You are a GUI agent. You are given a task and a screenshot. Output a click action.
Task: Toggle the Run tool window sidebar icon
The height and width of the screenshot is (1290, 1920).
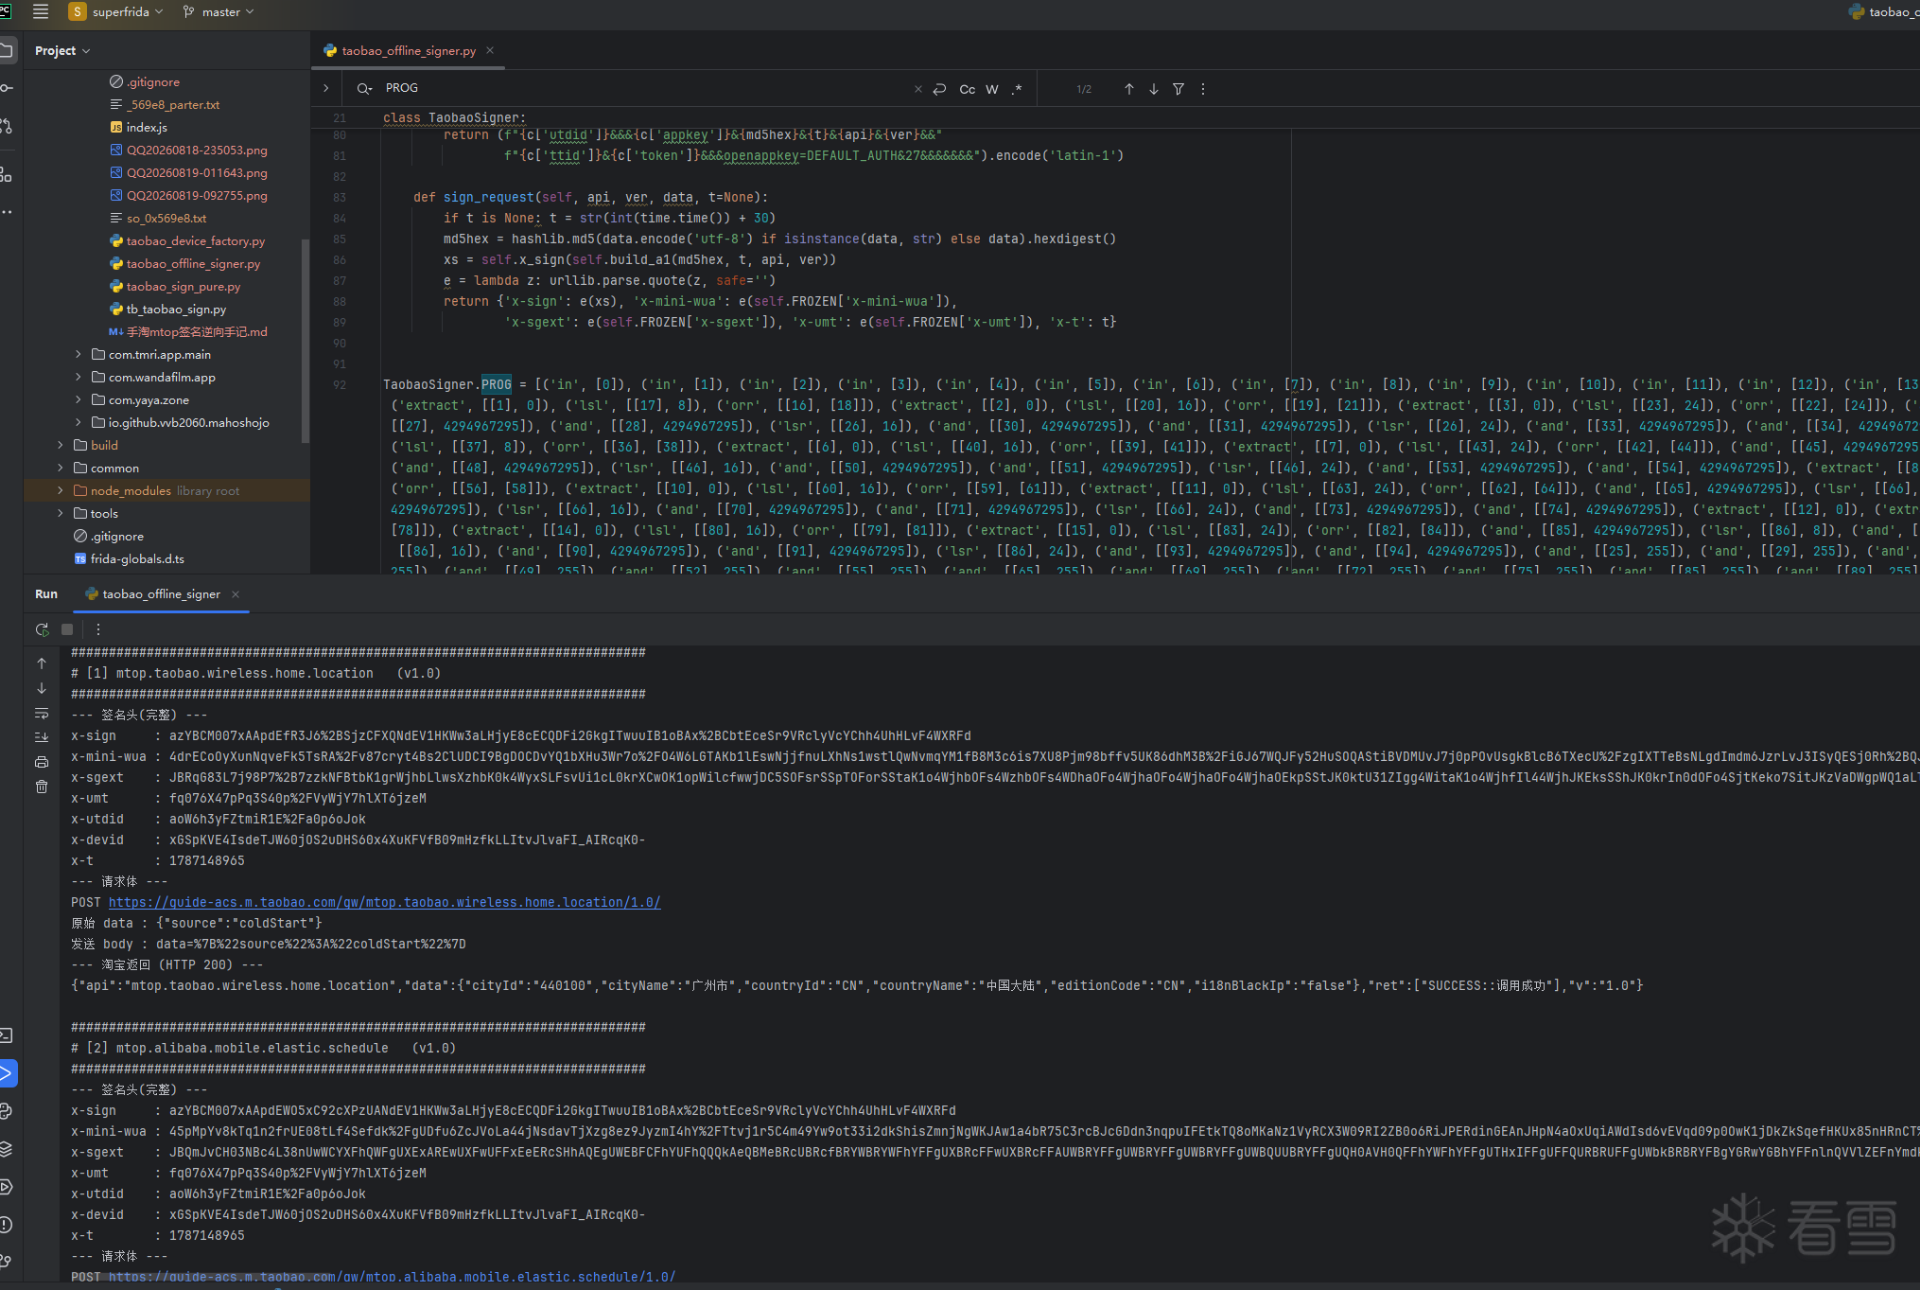pyautogui.click(x=7, y=1073)
